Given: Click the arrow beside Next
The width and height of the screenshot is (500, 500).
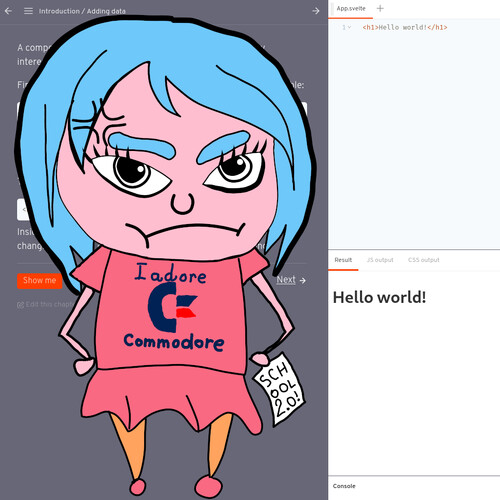Looking at the screenshot, I should pos(303,281).
